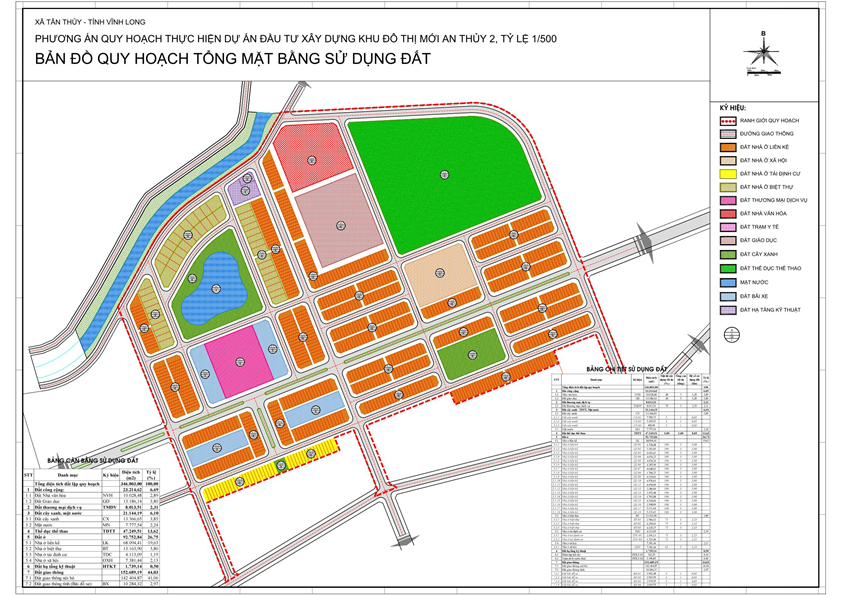
Task: Click the "Đất trạm y tế" legend symbol
Action: click(727, 226)
